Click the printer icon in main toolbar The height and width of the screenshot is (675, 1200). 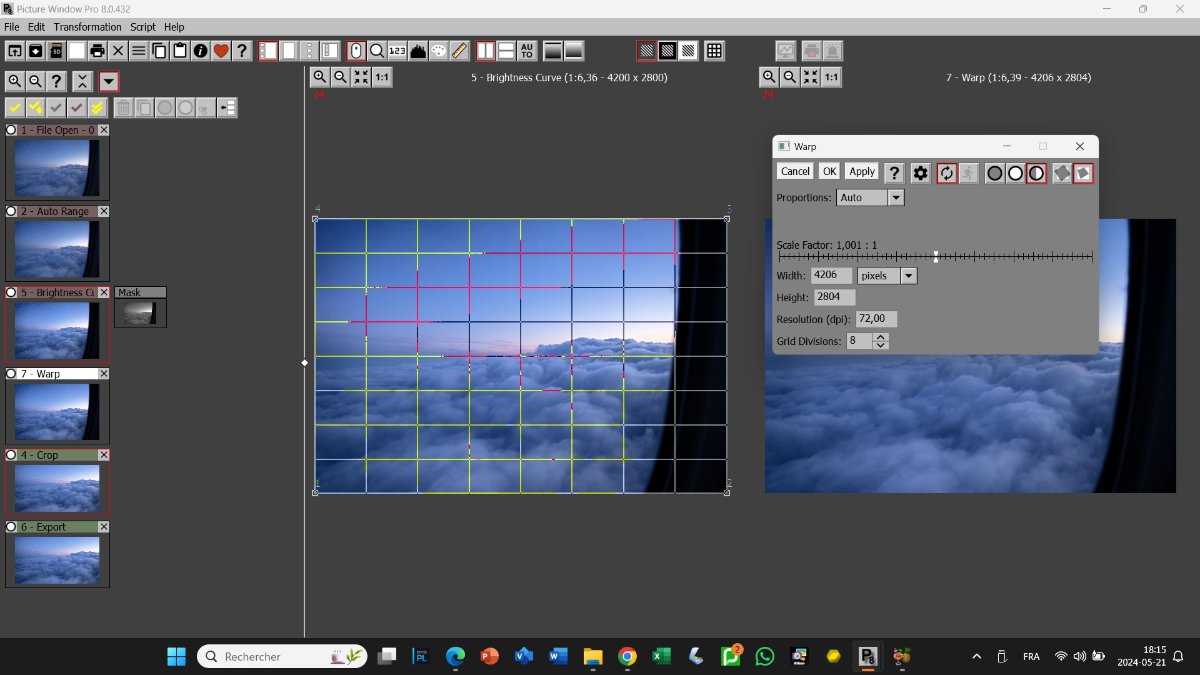click(x=97, y=51)
